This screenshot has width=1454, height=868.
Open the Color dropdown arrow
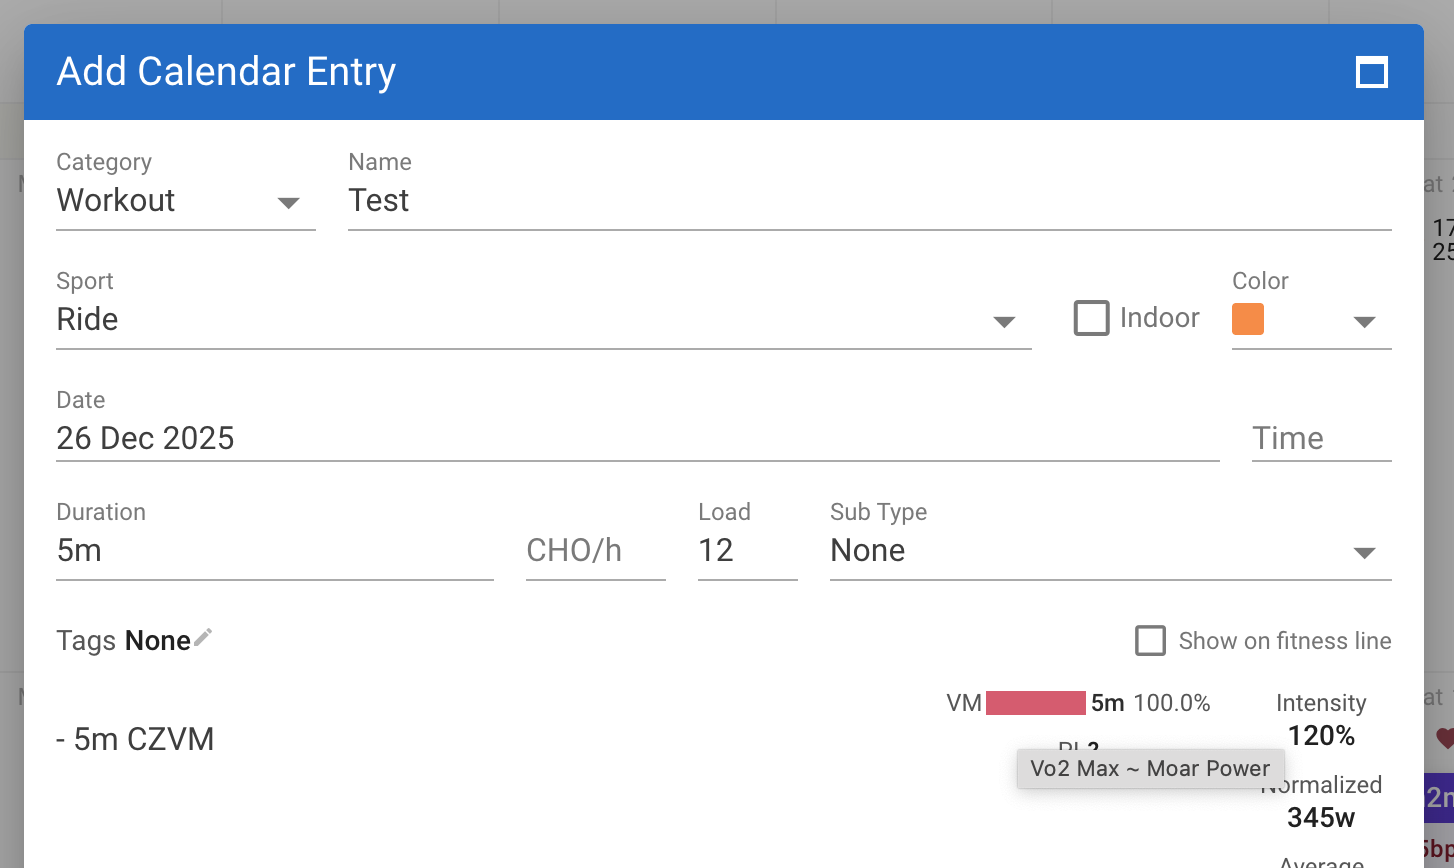(x=1364, y=321)
